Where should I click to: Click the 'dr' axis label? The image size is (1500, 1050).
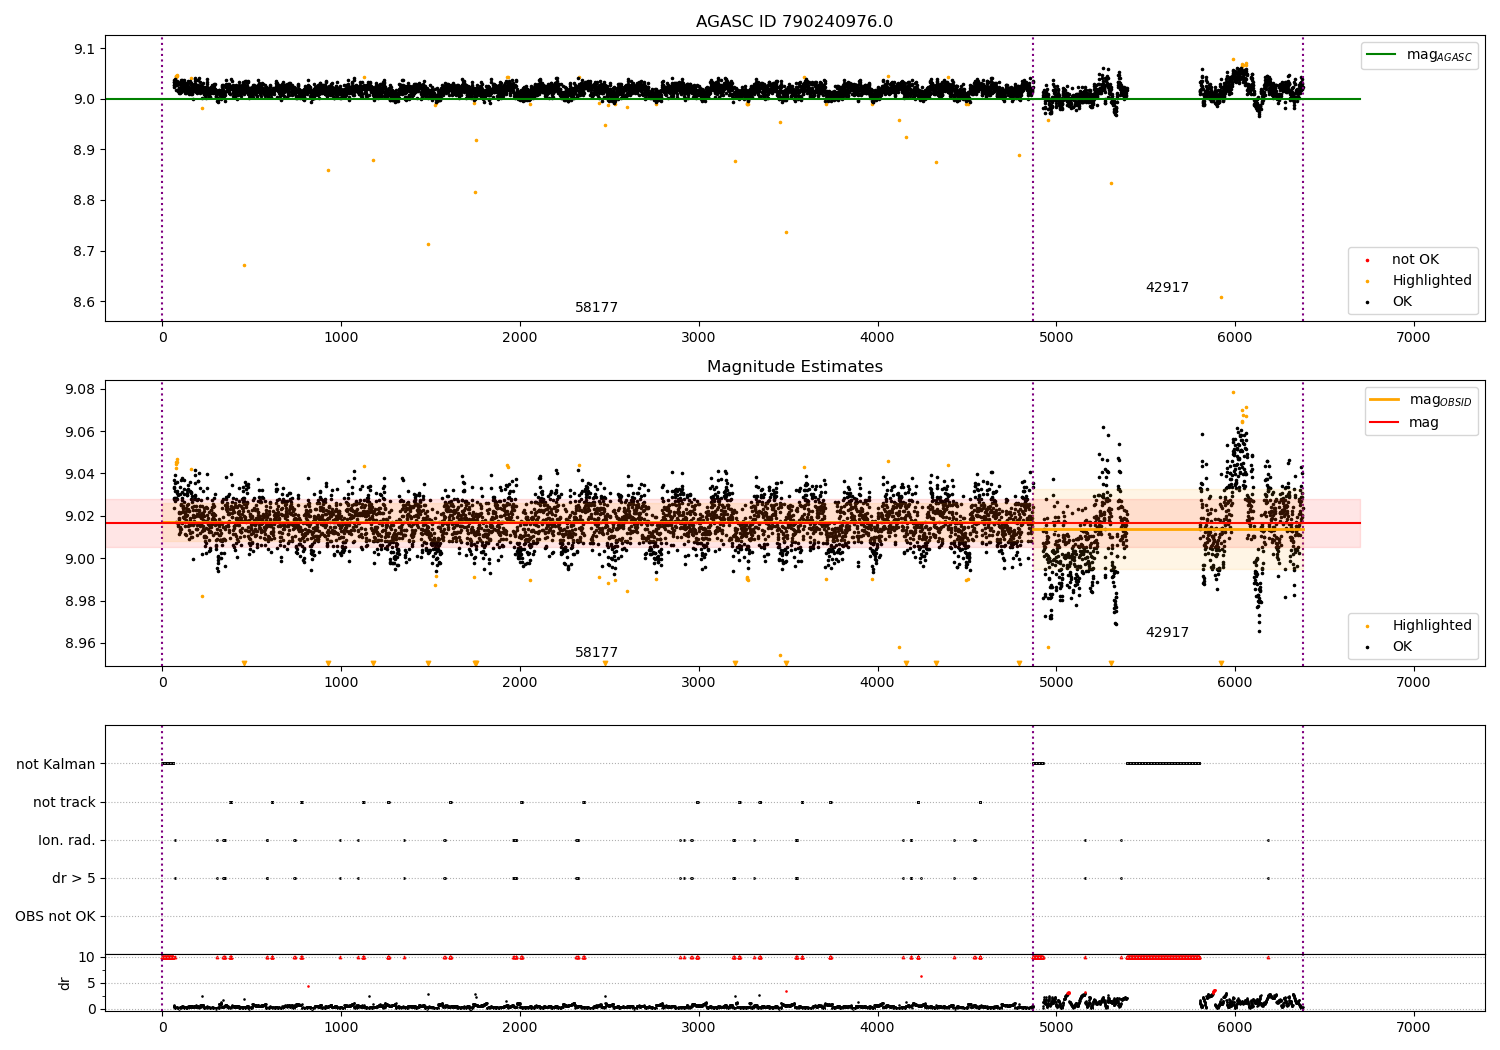[65, 983]
